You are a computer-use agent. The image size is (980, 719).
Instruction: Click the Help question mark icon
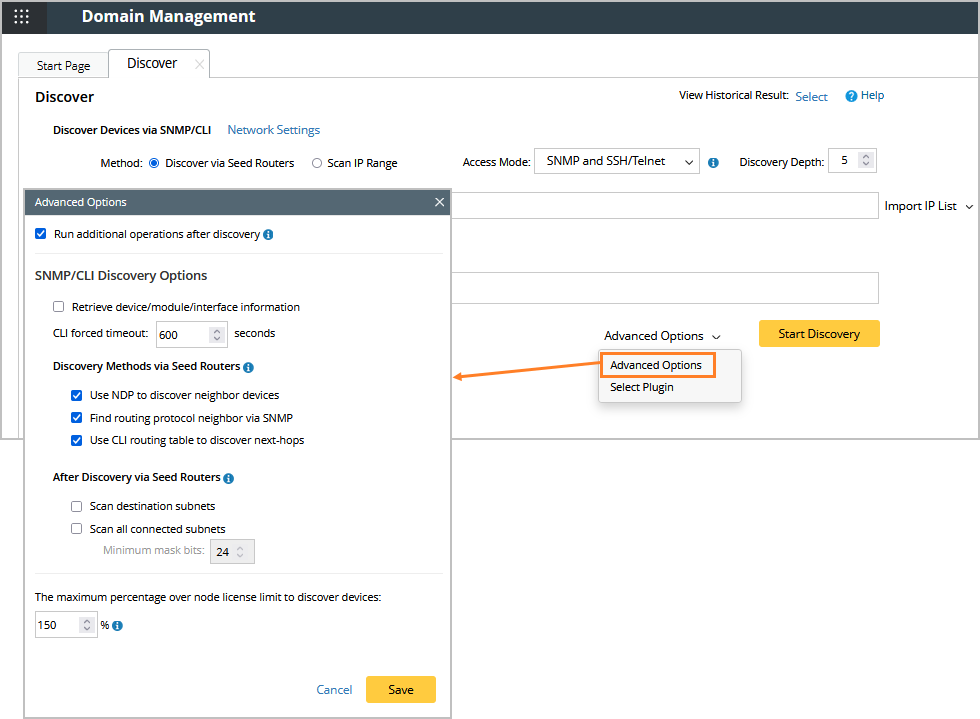click(x=851, y=96)
